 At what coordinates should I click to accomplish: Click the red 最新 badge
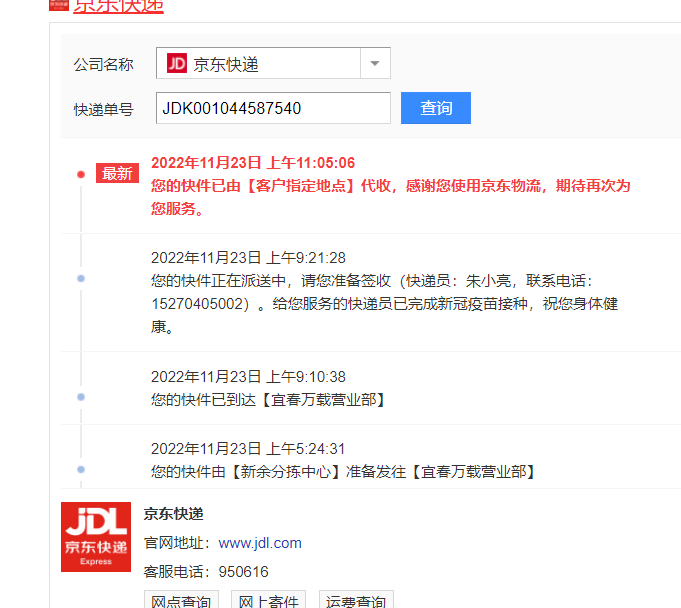coord(117,173)
